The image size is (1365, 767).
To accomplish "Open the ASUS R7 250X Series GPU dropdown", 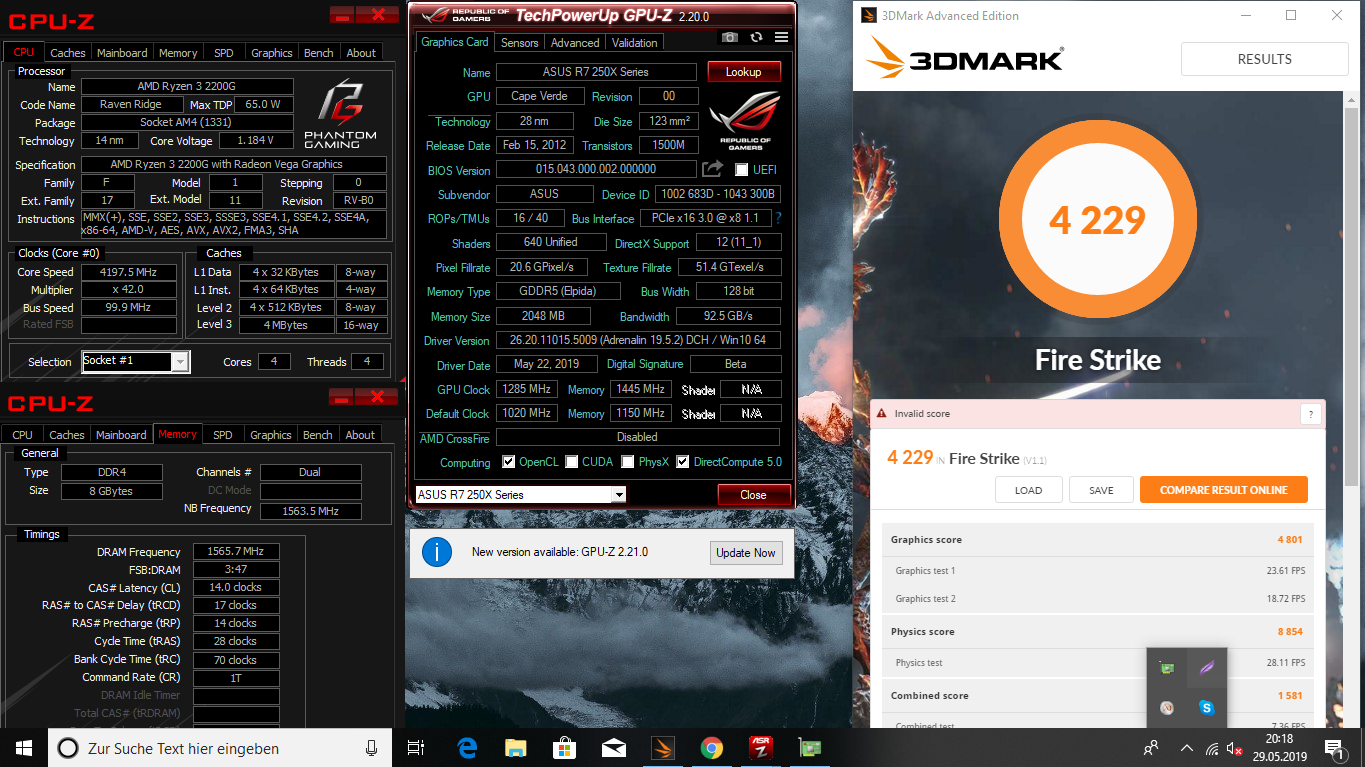I will point(619,495).
